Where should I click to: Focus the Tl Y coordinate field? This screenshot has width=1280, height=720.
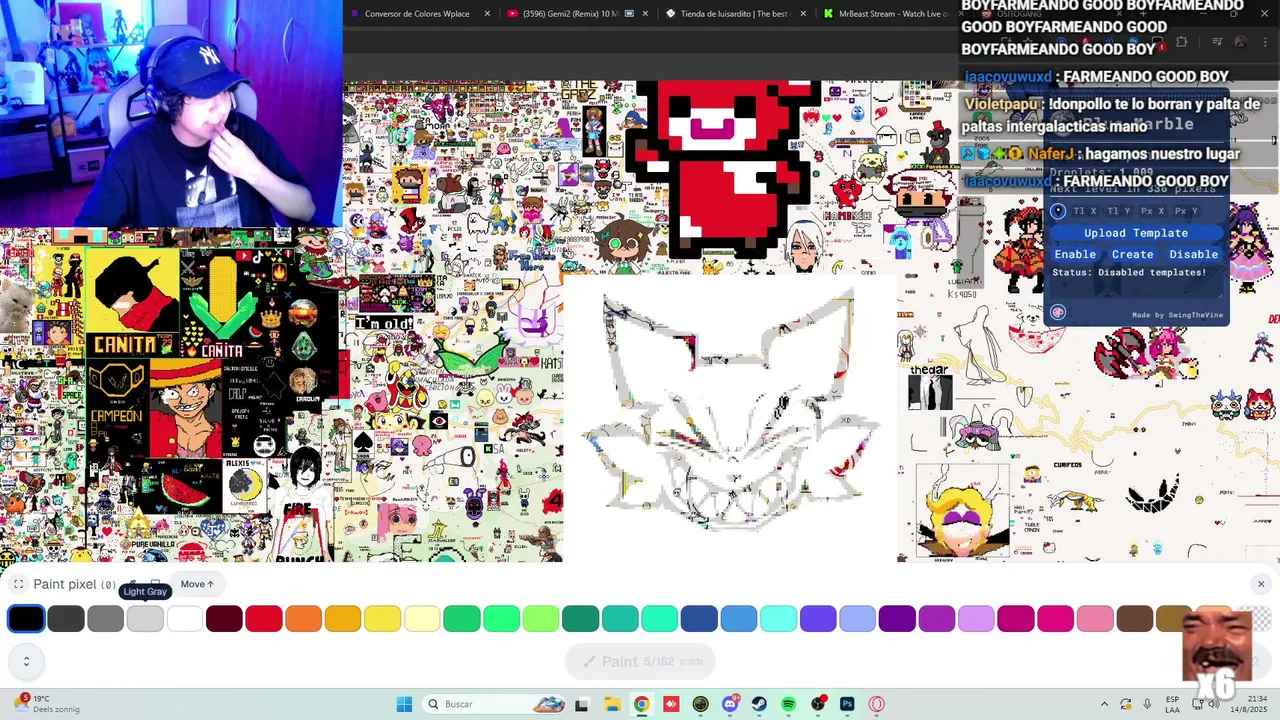pos(1119,211)
